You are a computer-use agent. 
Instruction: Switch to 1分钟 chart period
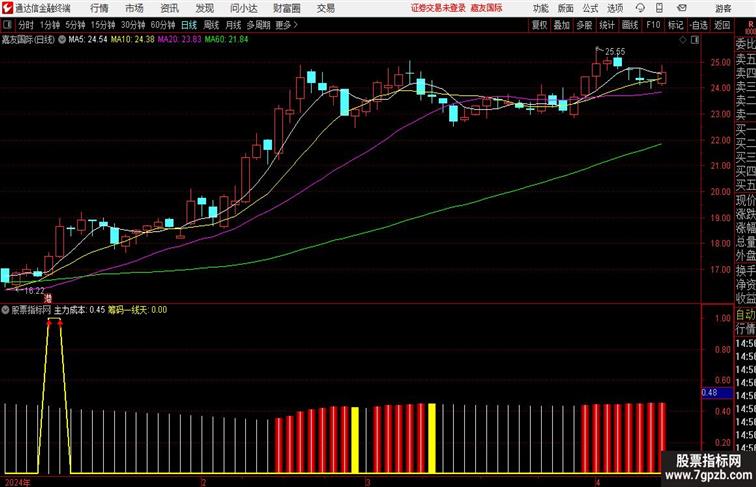click(50, 25)
